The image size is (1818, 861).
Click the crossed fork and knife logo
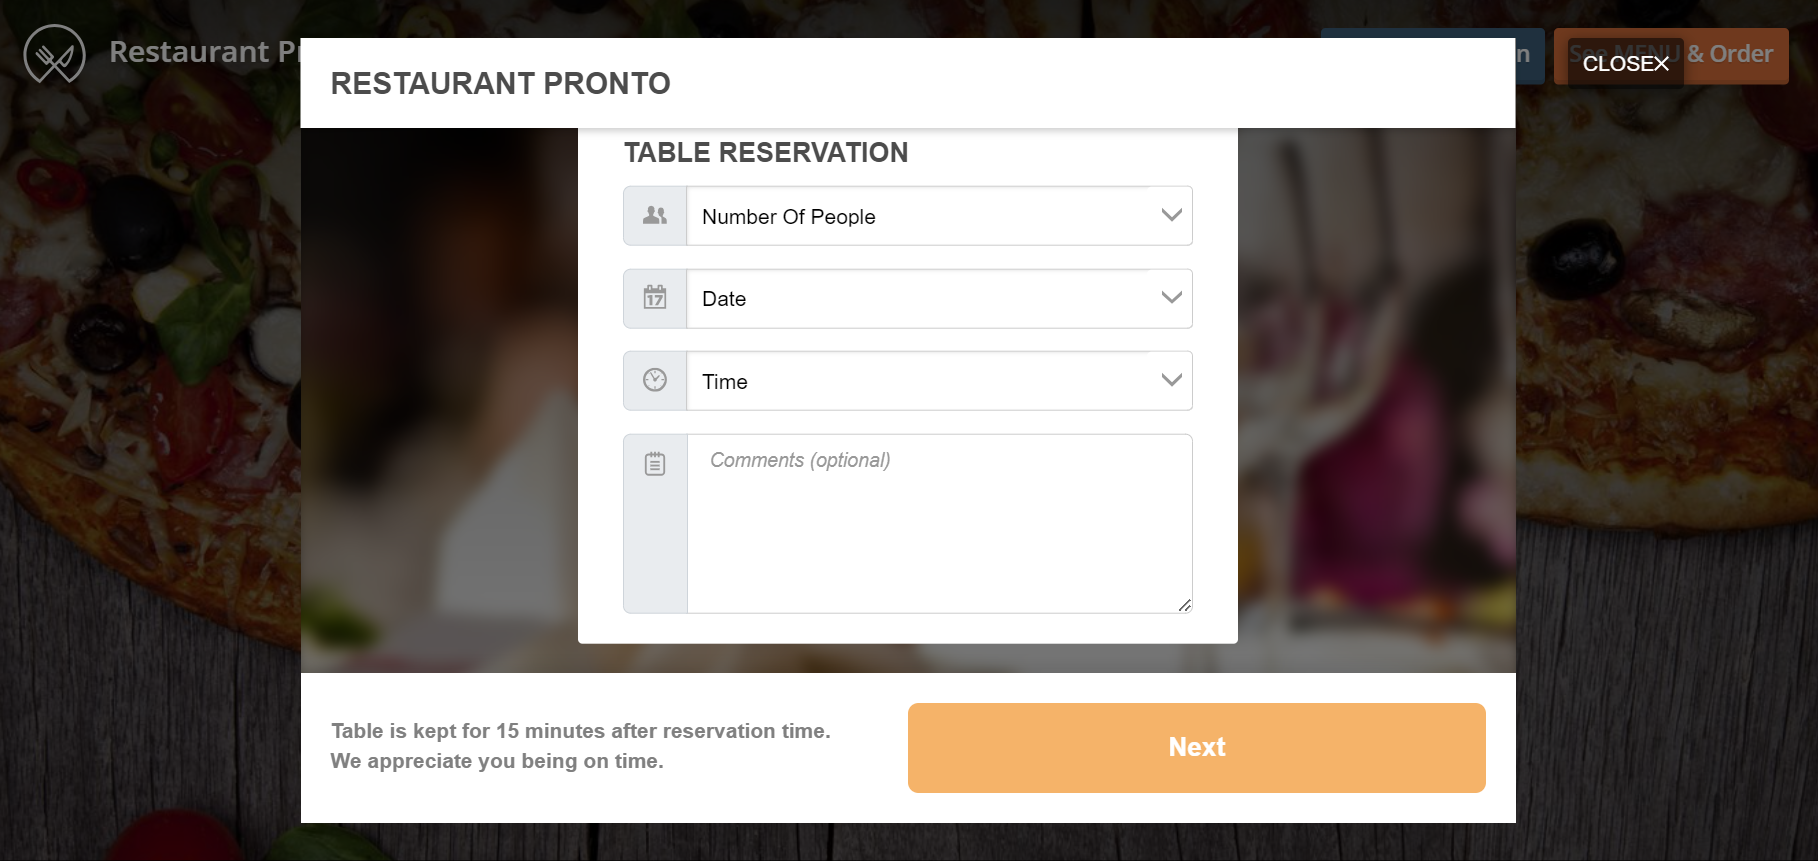(x=55, y=52)
